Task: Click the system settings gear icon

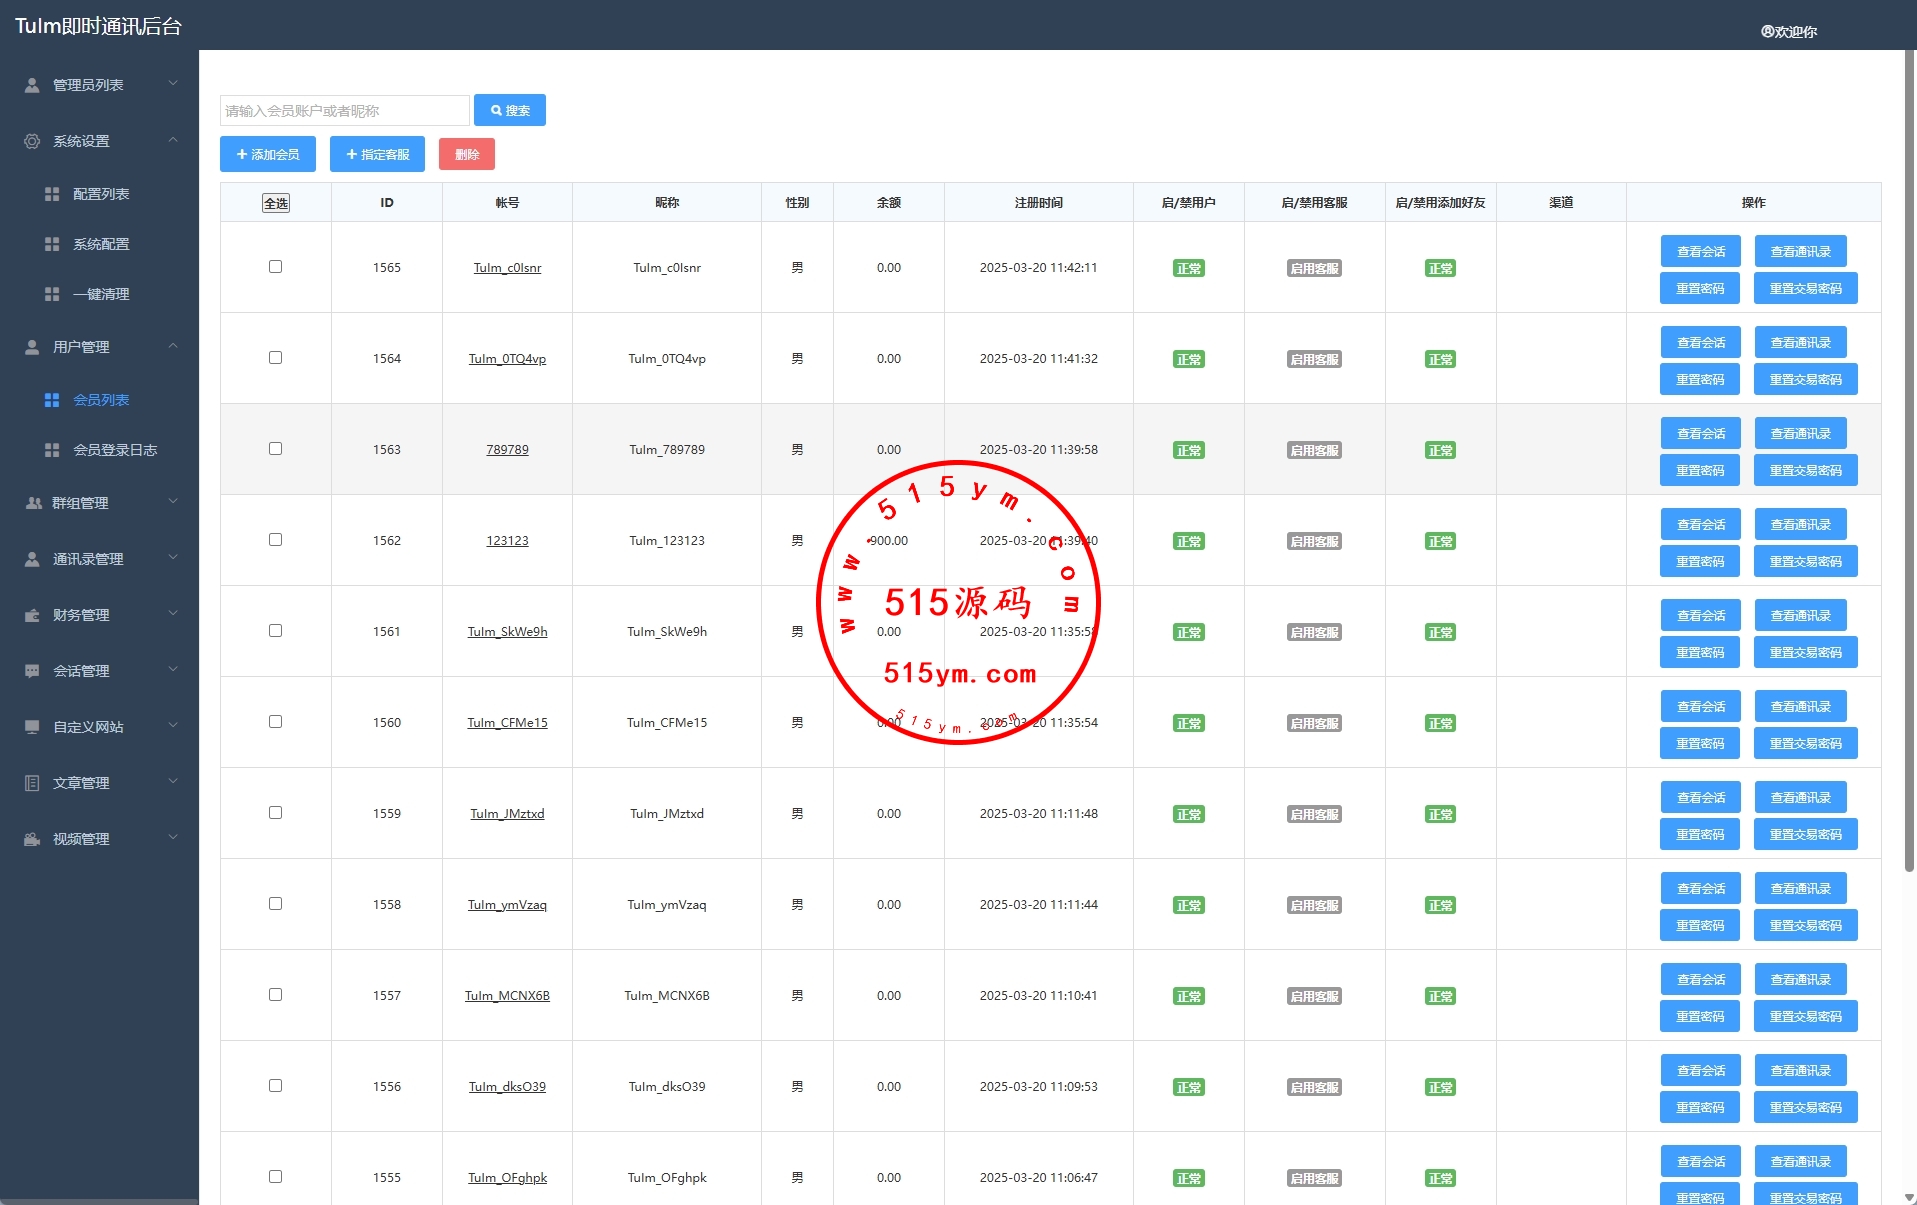Action: coord(32,141)
